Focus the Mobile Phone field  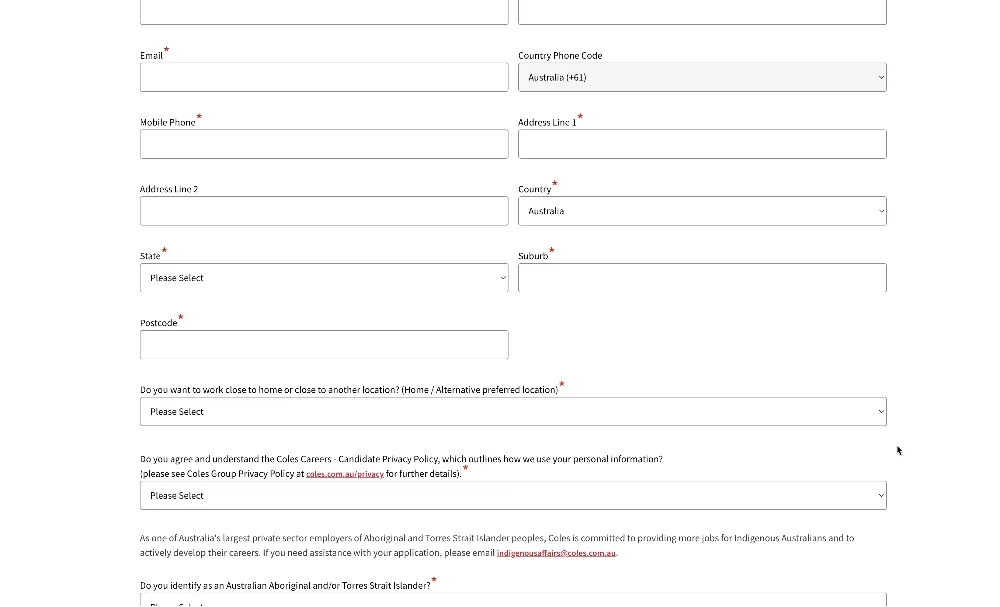coord(324,144)
